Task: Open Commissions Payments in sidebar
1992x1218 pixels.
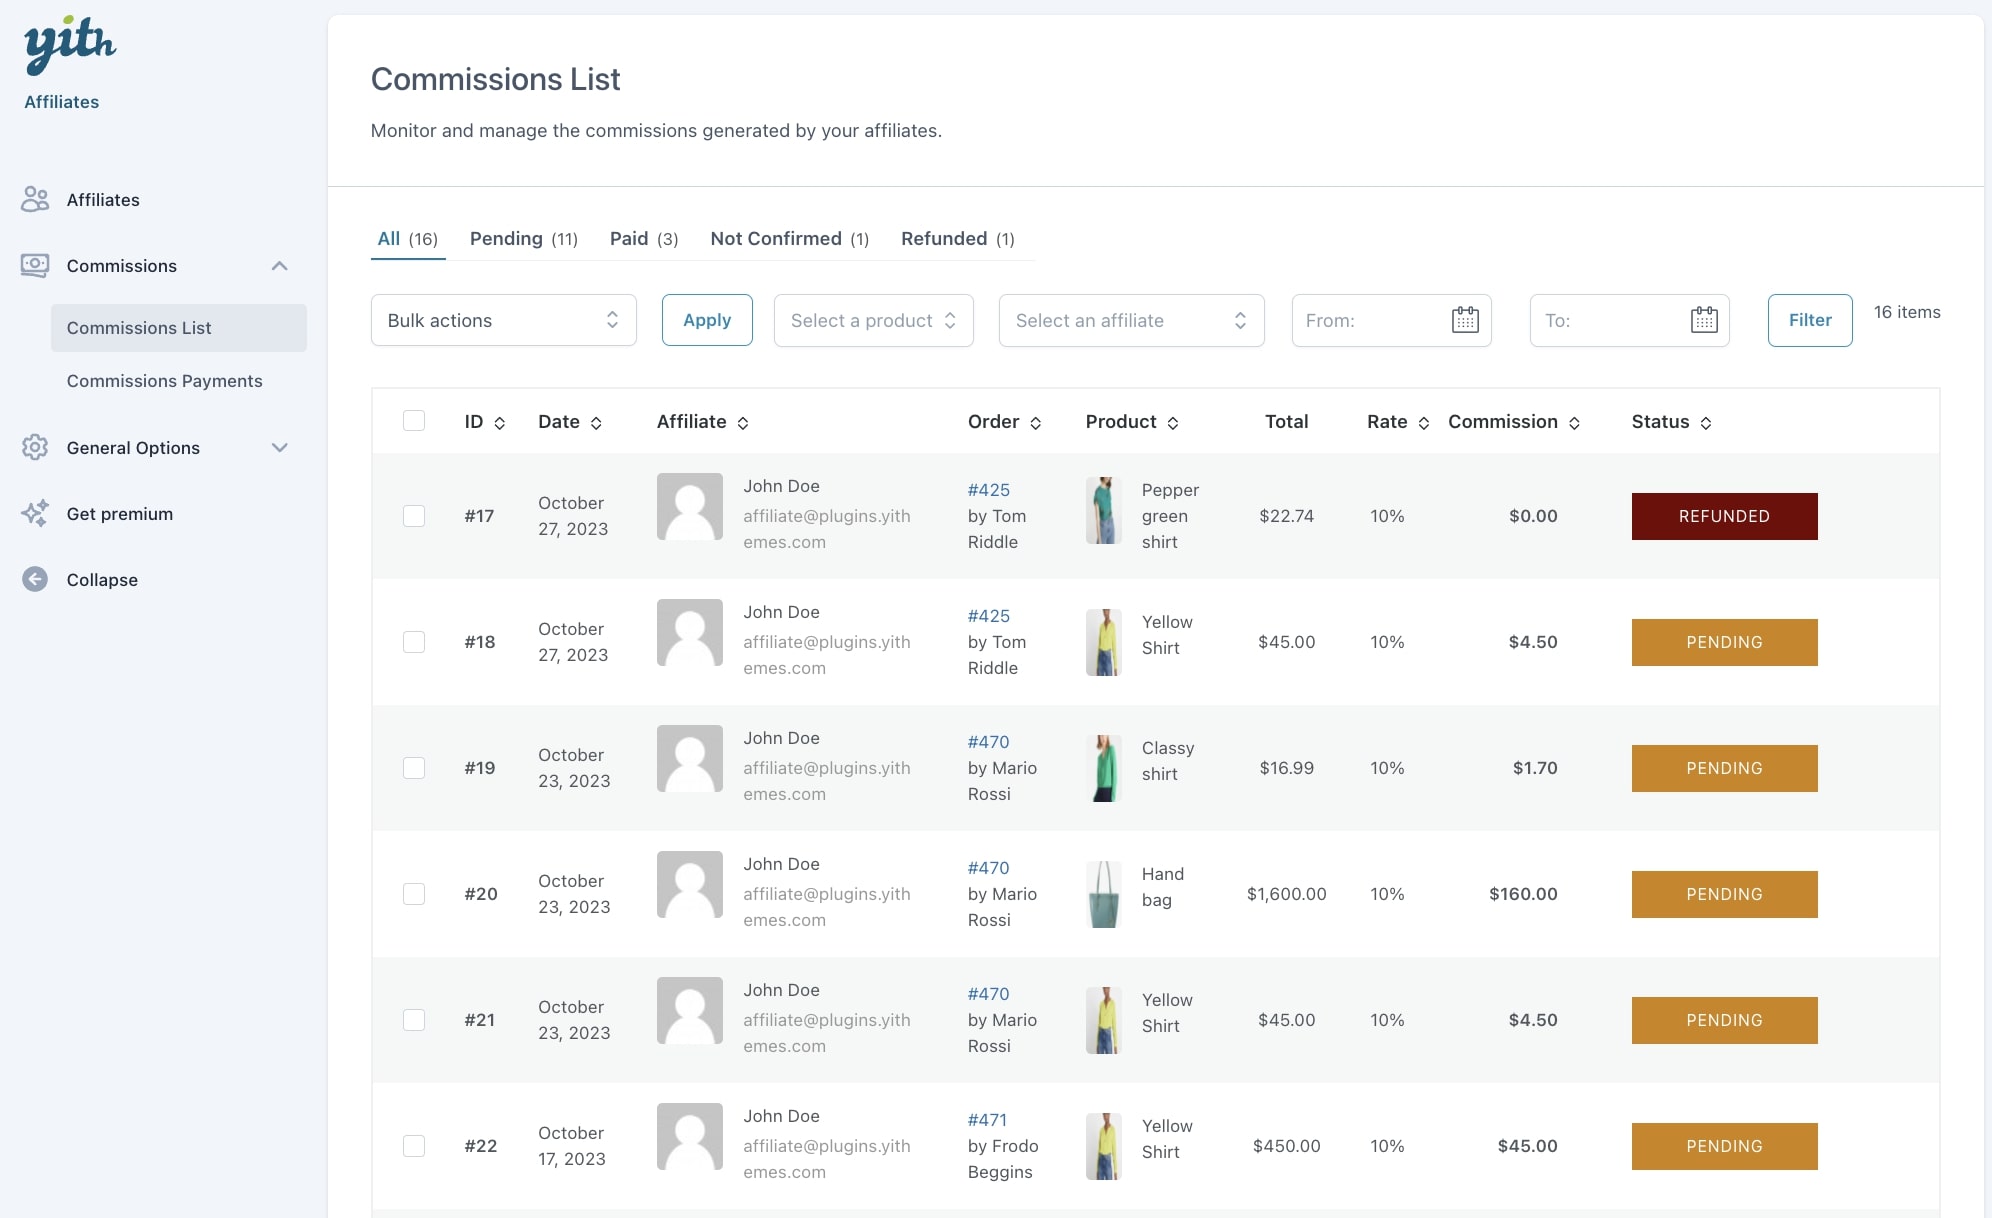Action: [165, 381]
